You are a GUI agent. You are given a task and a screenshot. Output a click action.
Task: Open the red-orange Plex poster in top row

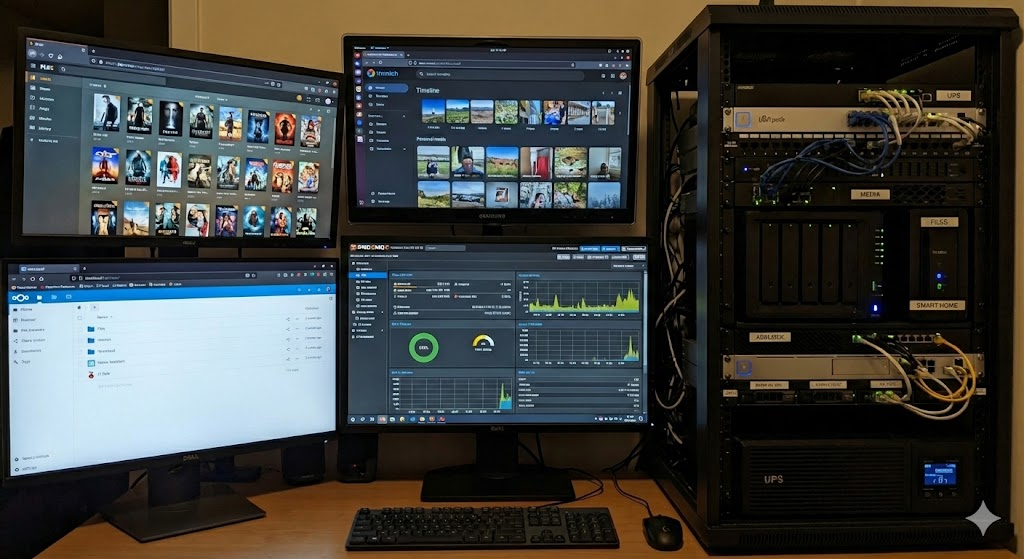pos(285,129)
